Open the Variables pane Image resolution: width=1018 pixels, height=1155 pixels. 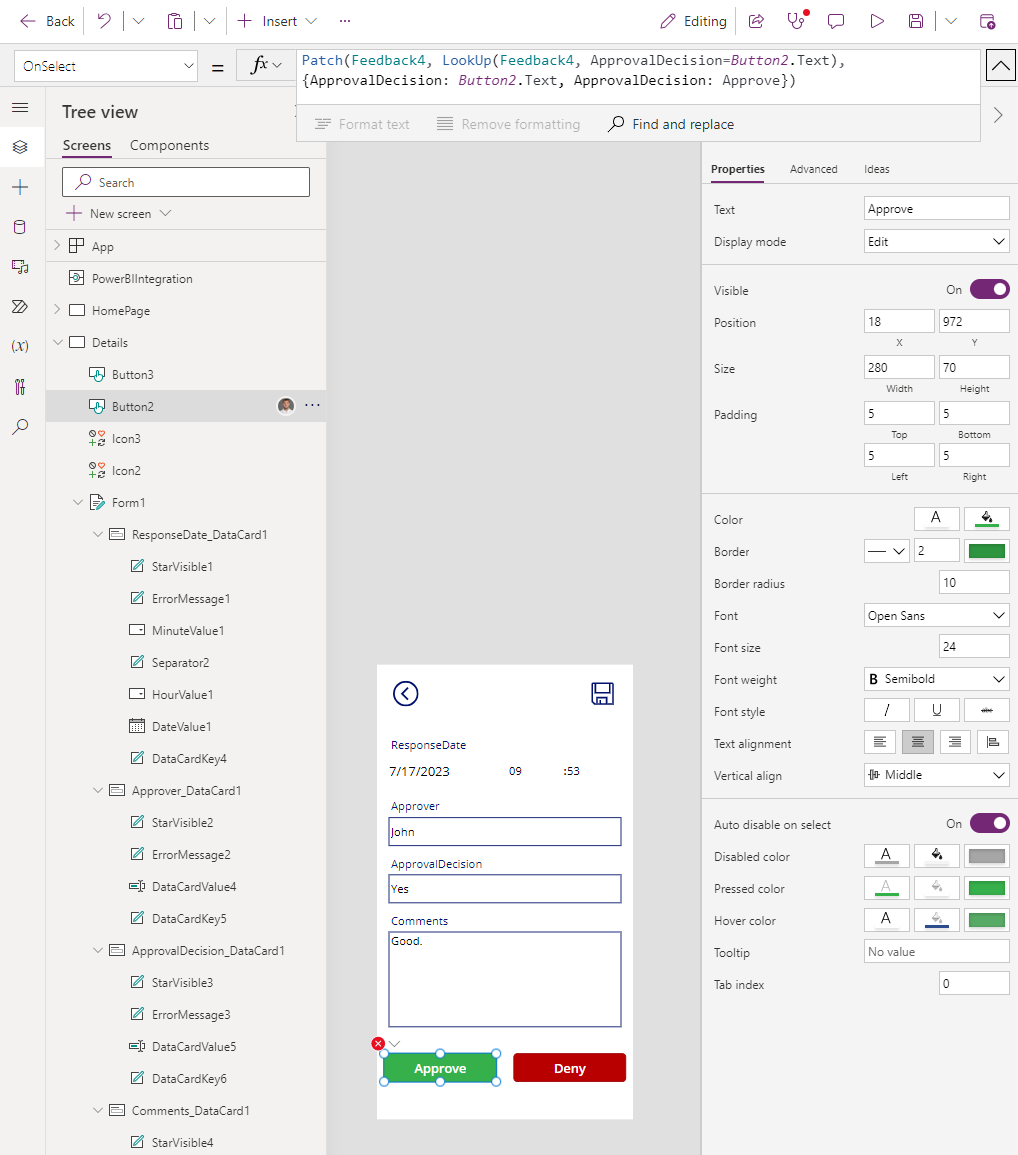coord(19,347)
